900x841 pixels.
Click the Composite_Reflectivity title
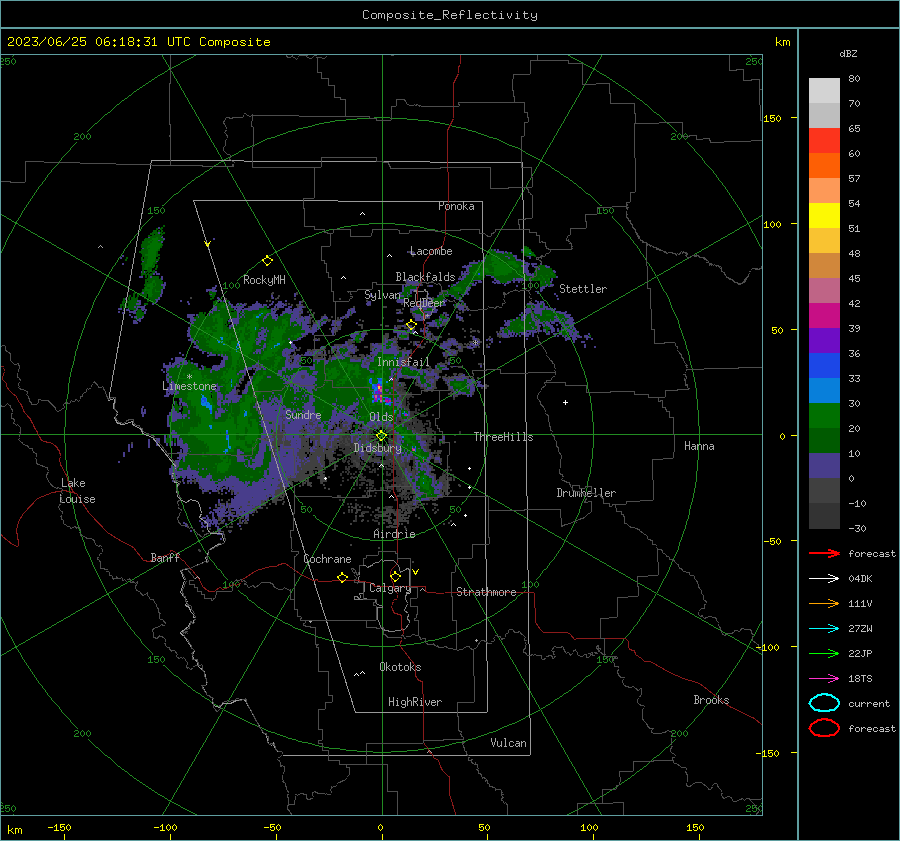pyautogui.click(x=450, y=15)
